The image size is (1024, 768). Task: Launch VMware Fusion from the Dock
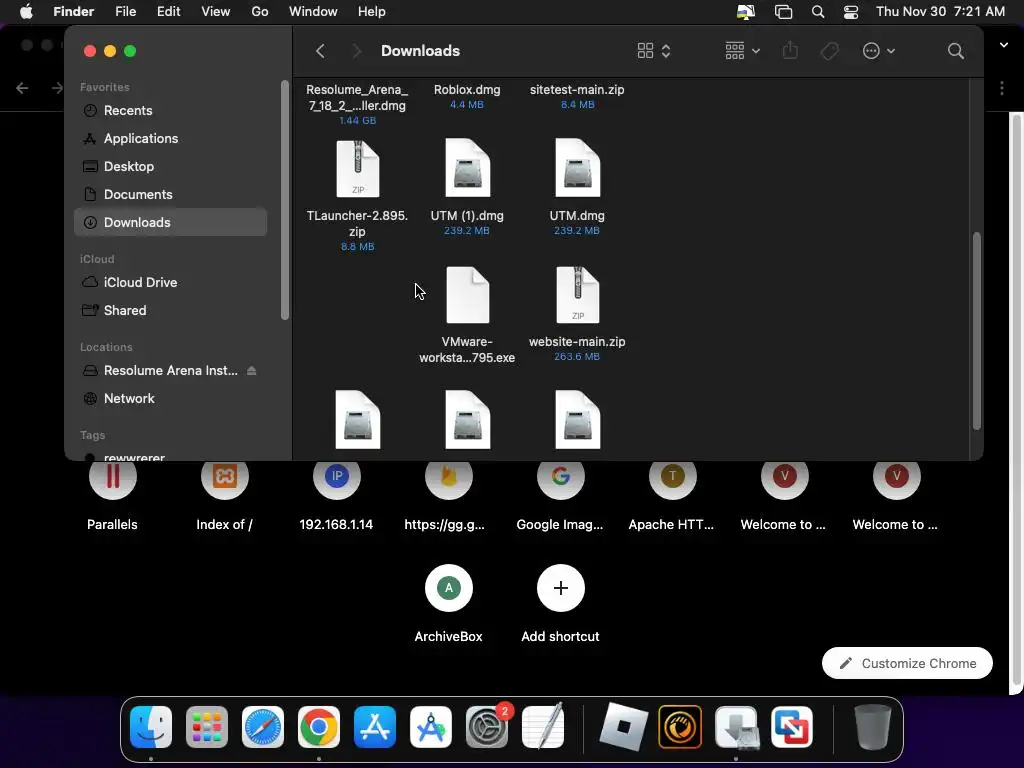point(792,727)
